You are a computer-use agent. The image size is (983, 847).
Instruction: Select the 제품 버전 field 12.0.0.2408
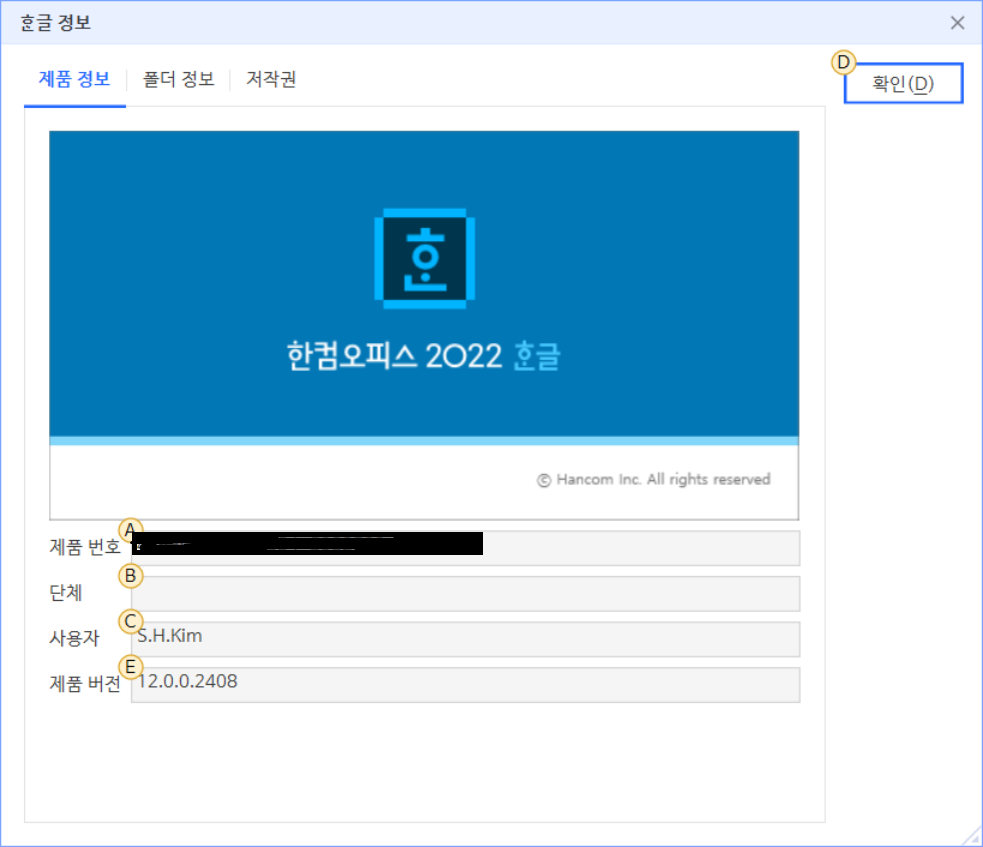coord(465,685)
